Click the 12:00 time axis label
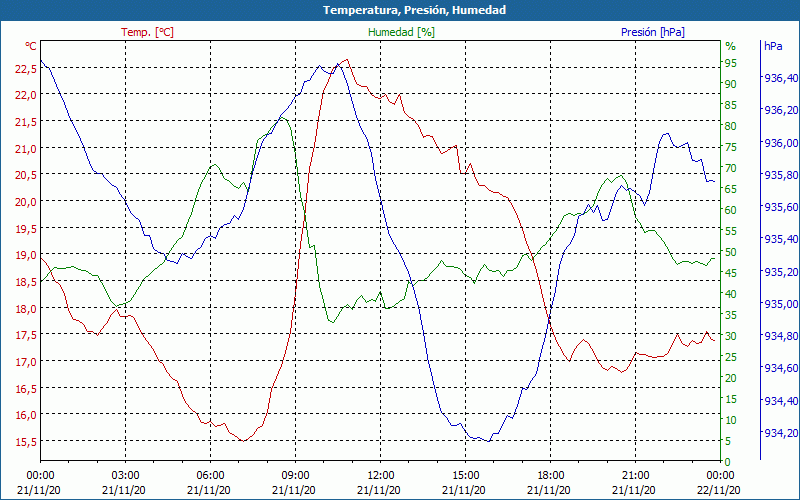This screenshot has width=800, height=500. coord(381,477)
